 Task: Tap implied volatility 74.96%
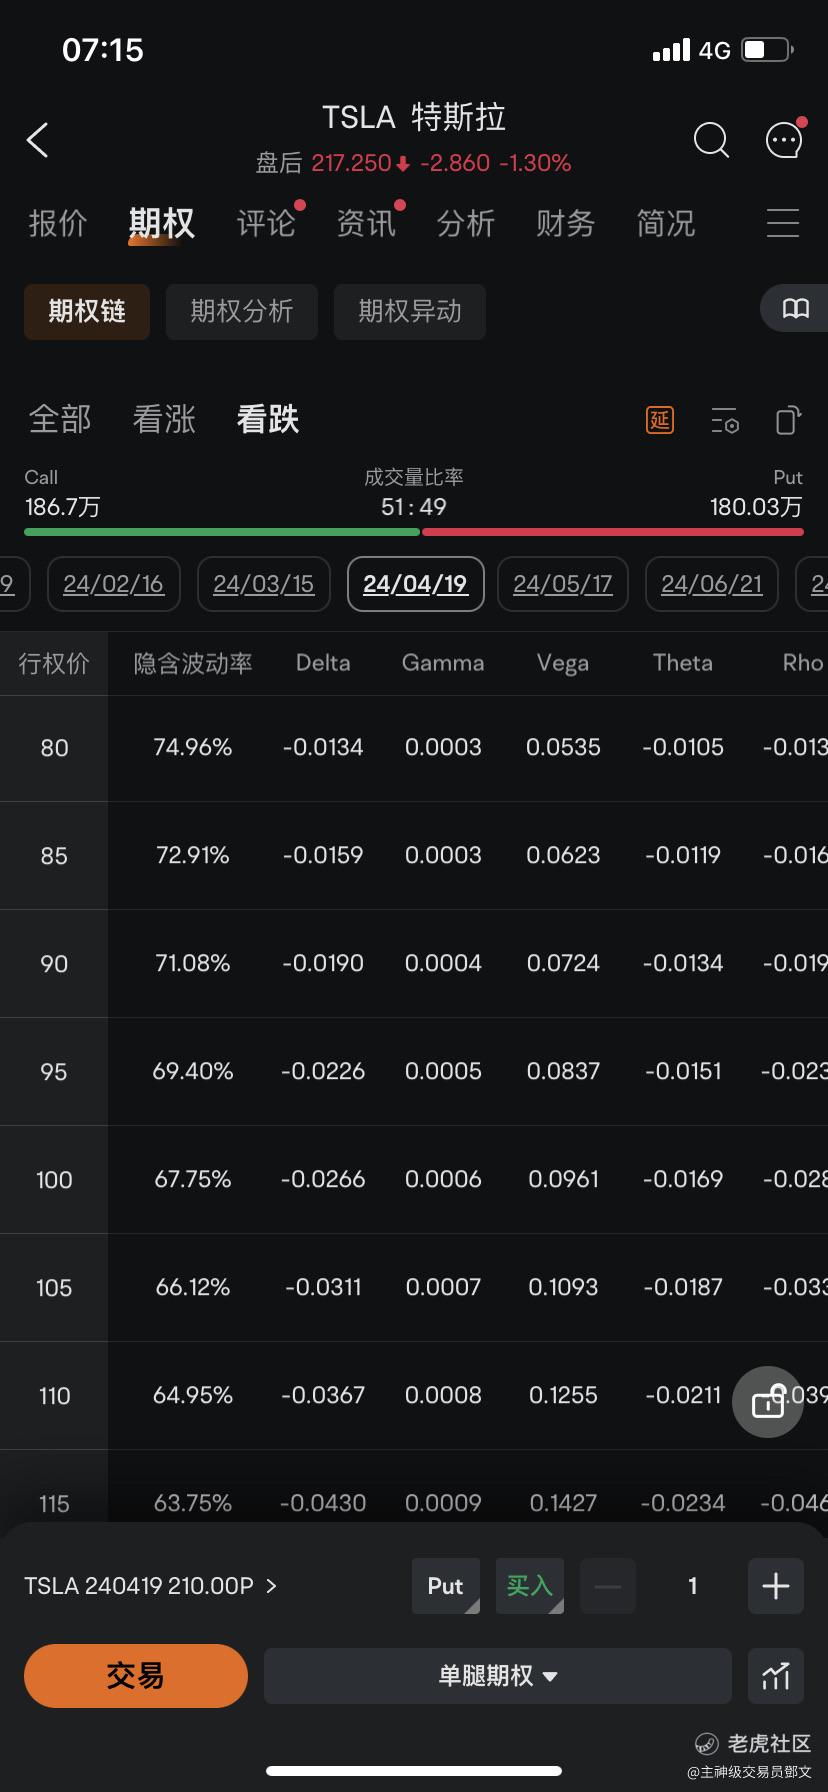coord(193,748)
